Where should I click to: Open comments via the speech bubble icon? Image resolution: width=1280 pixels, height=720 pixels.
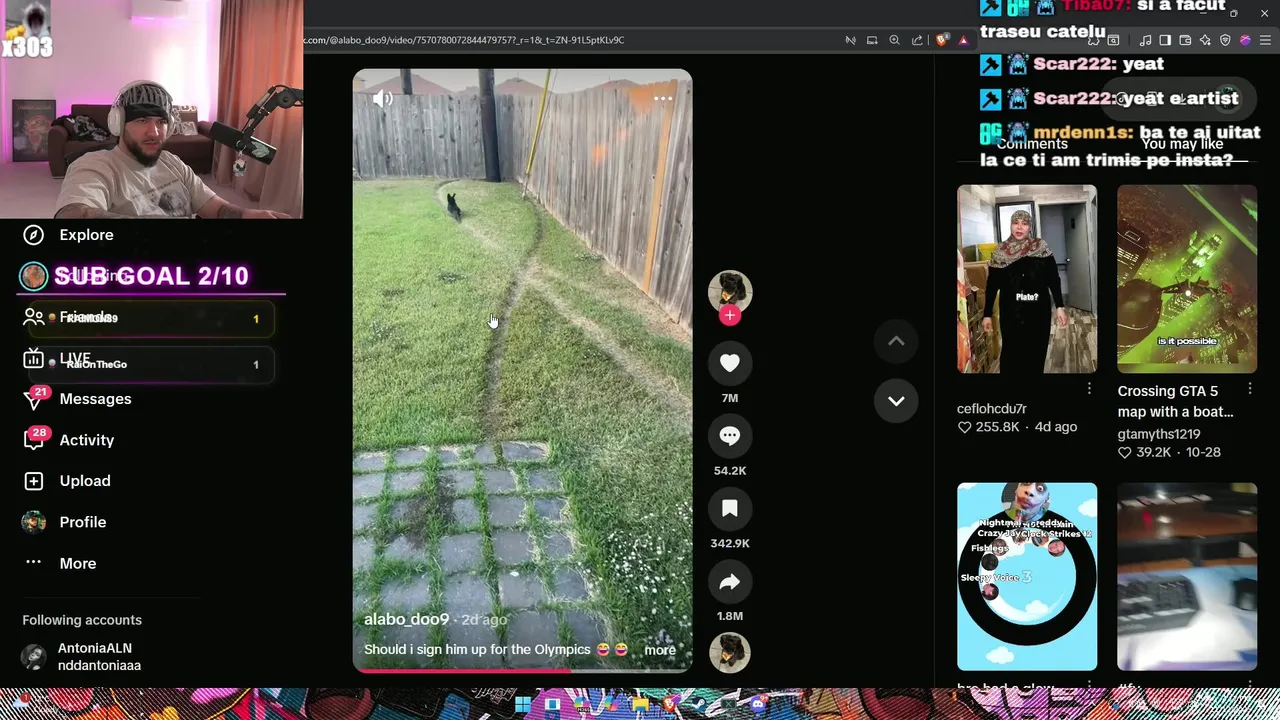point(730,436)
